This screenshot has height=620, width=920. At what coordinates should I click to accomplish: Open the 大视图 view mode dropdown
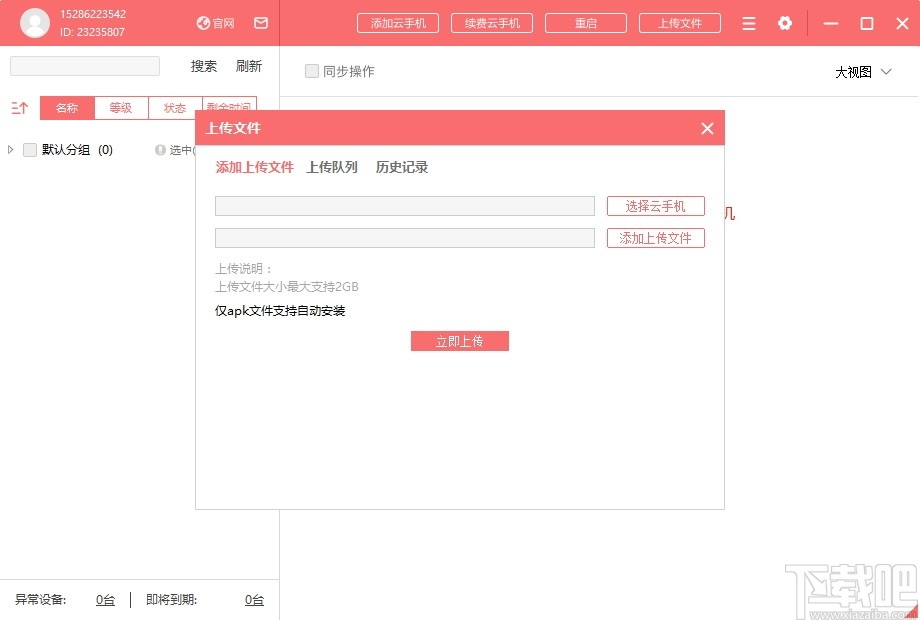coord(862,71)
